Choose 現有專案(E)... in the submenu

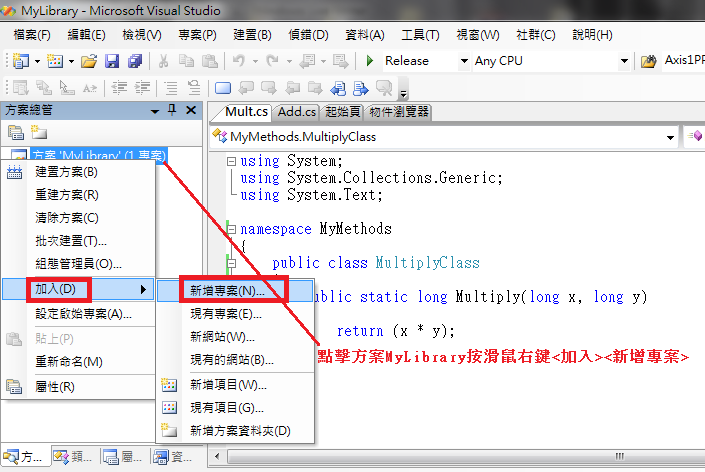pos(235,314)
